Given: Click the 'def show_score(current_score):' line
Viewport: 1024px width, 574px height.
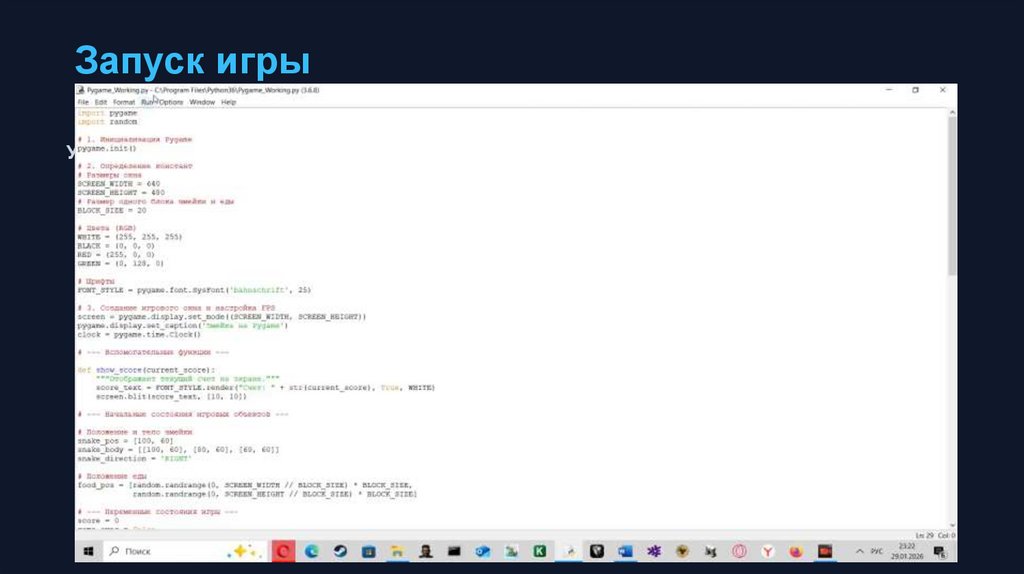Looking at the screenshot, I should click(x=146, y=370).
